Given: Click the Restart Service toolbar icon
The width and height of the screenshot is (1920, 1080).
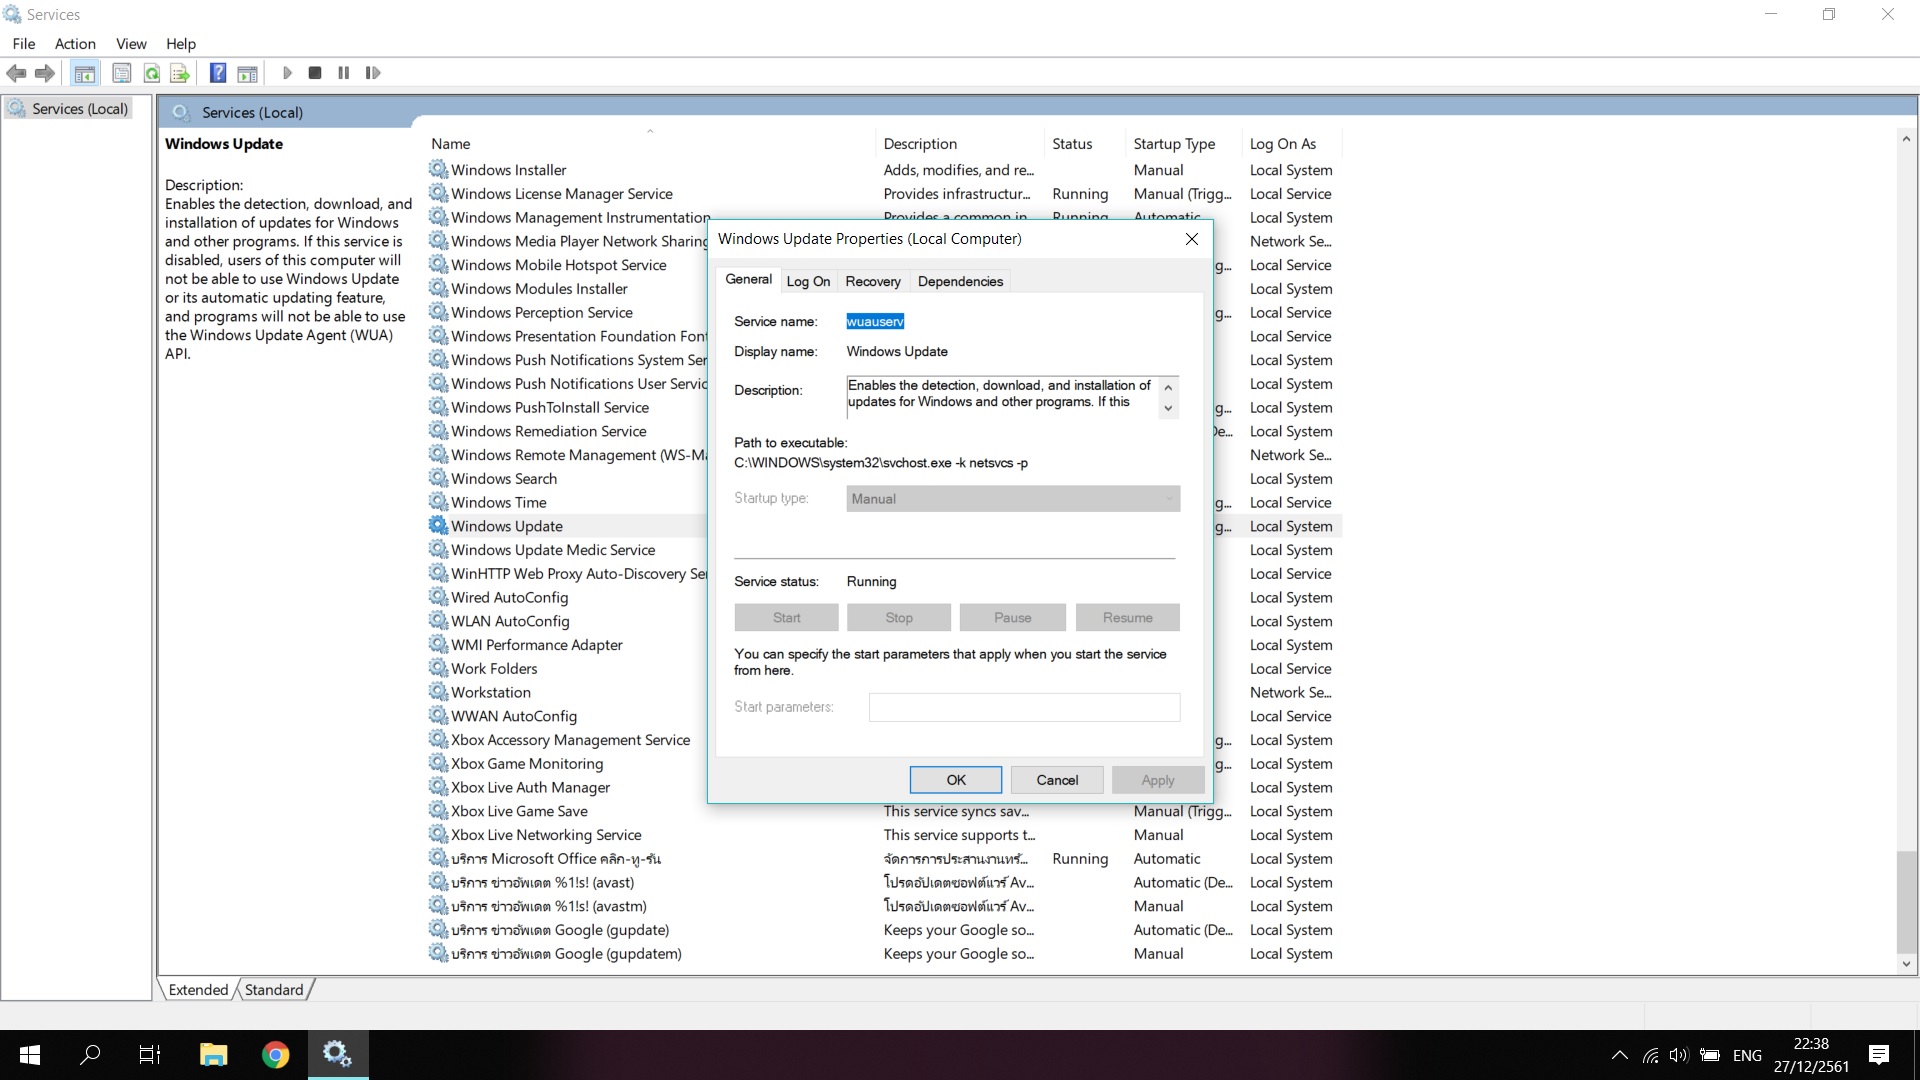Looking at the screenshot, I should coord(373,73).
